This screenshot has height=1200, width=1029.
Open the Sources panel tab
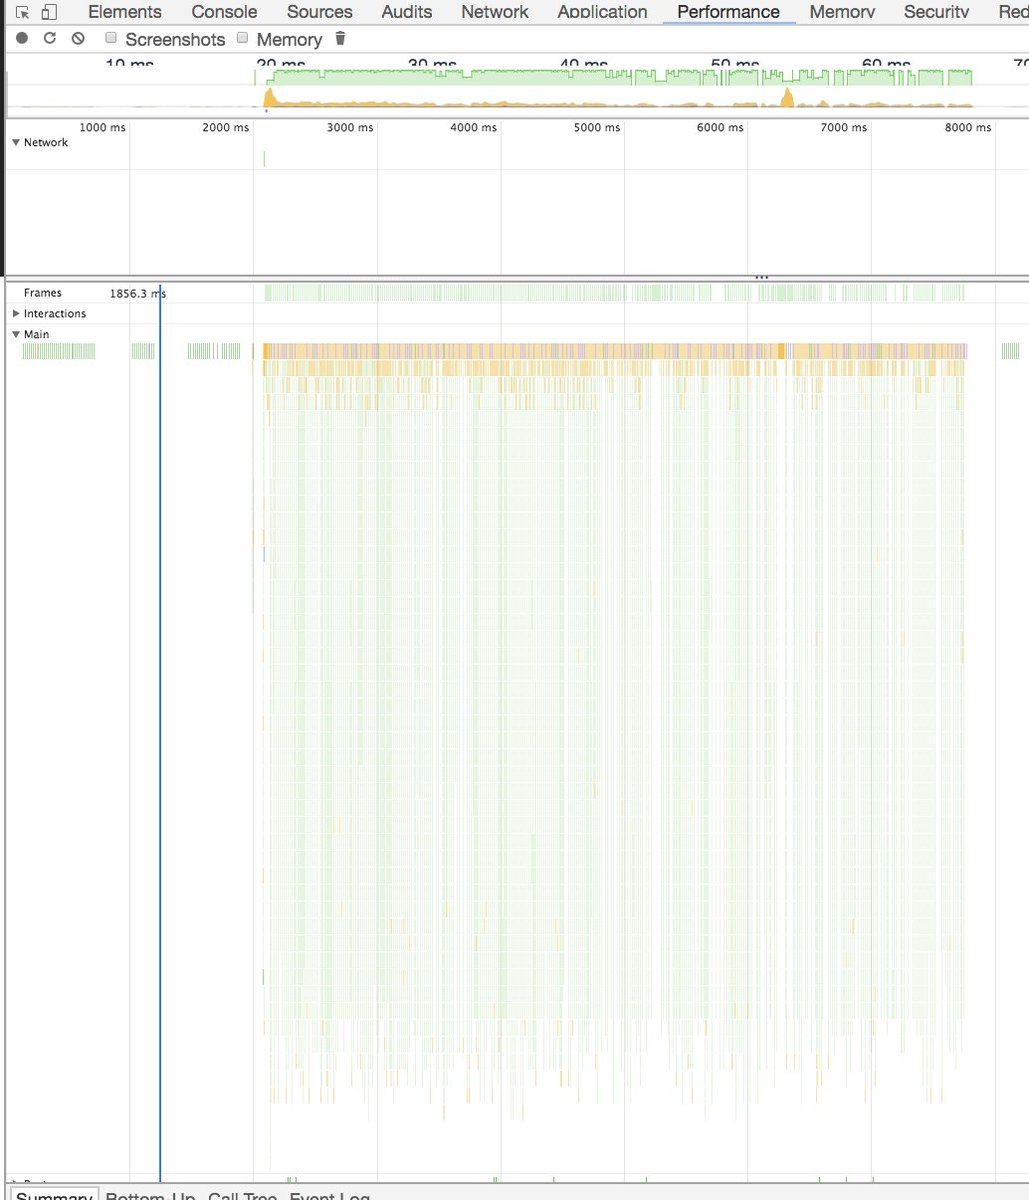pyautogui.click(x=320, y=12)
